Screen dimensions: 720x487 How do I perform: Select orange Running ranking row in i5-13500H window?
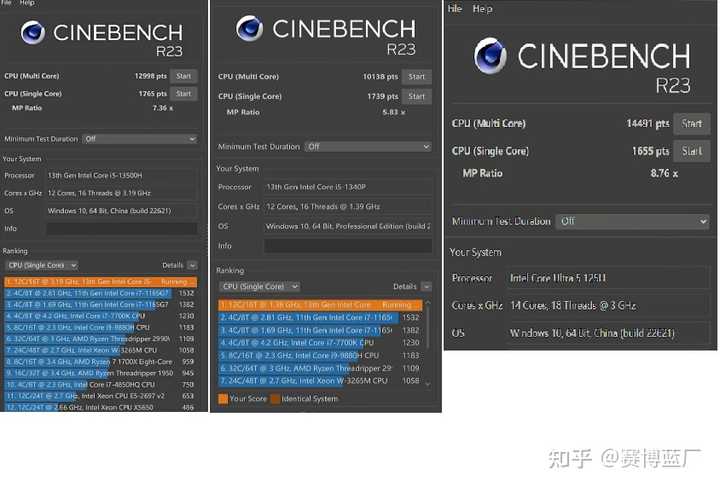[x=101, y=281]
